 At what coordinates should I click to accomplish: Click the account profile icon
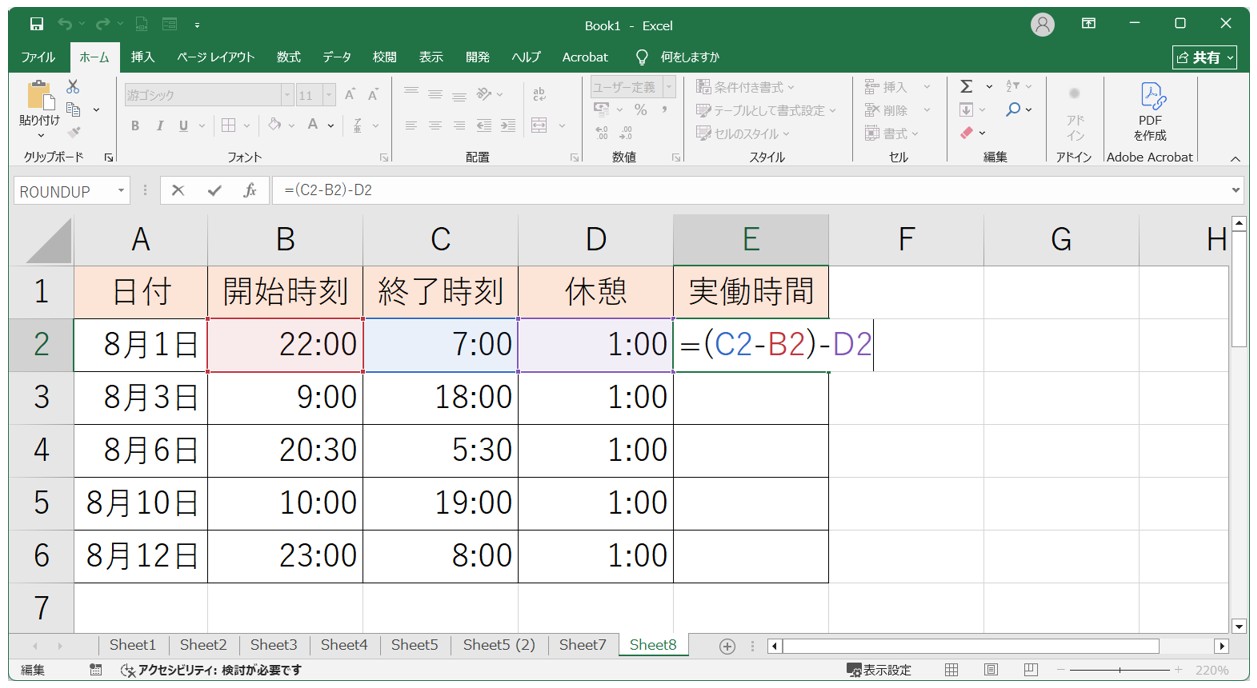click(x=1042, y=24)
